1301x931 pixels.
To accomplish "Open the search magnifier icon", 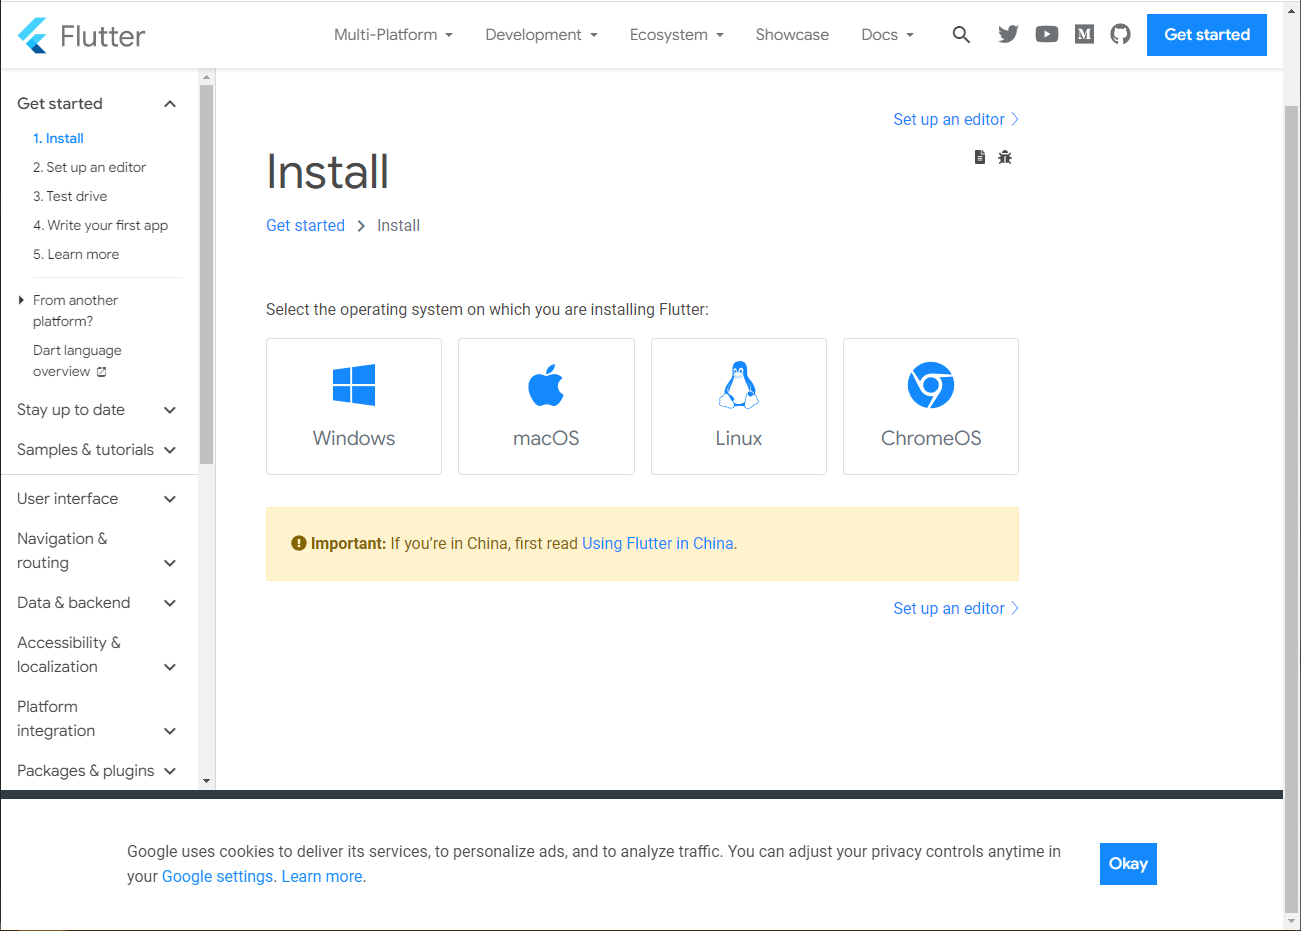I will point(961,35).
